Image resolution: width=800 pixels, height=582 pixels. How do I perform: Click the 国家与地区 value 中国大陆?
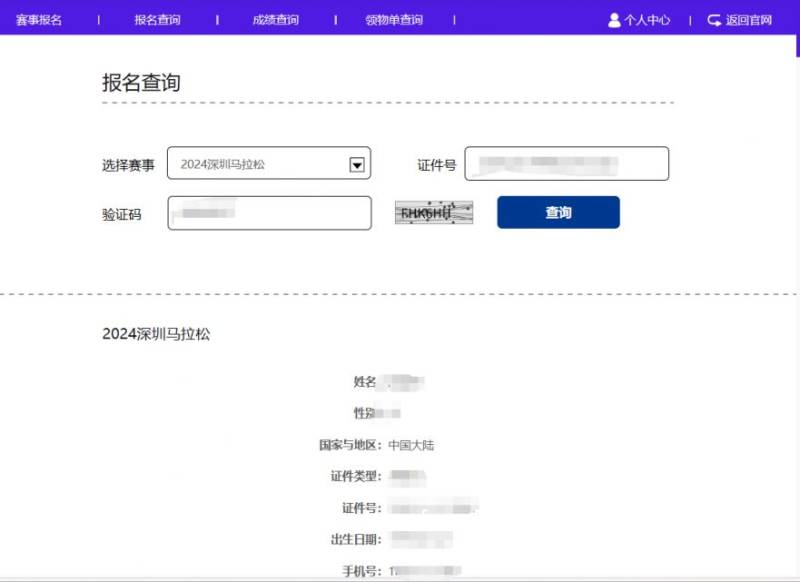(410, 445)
